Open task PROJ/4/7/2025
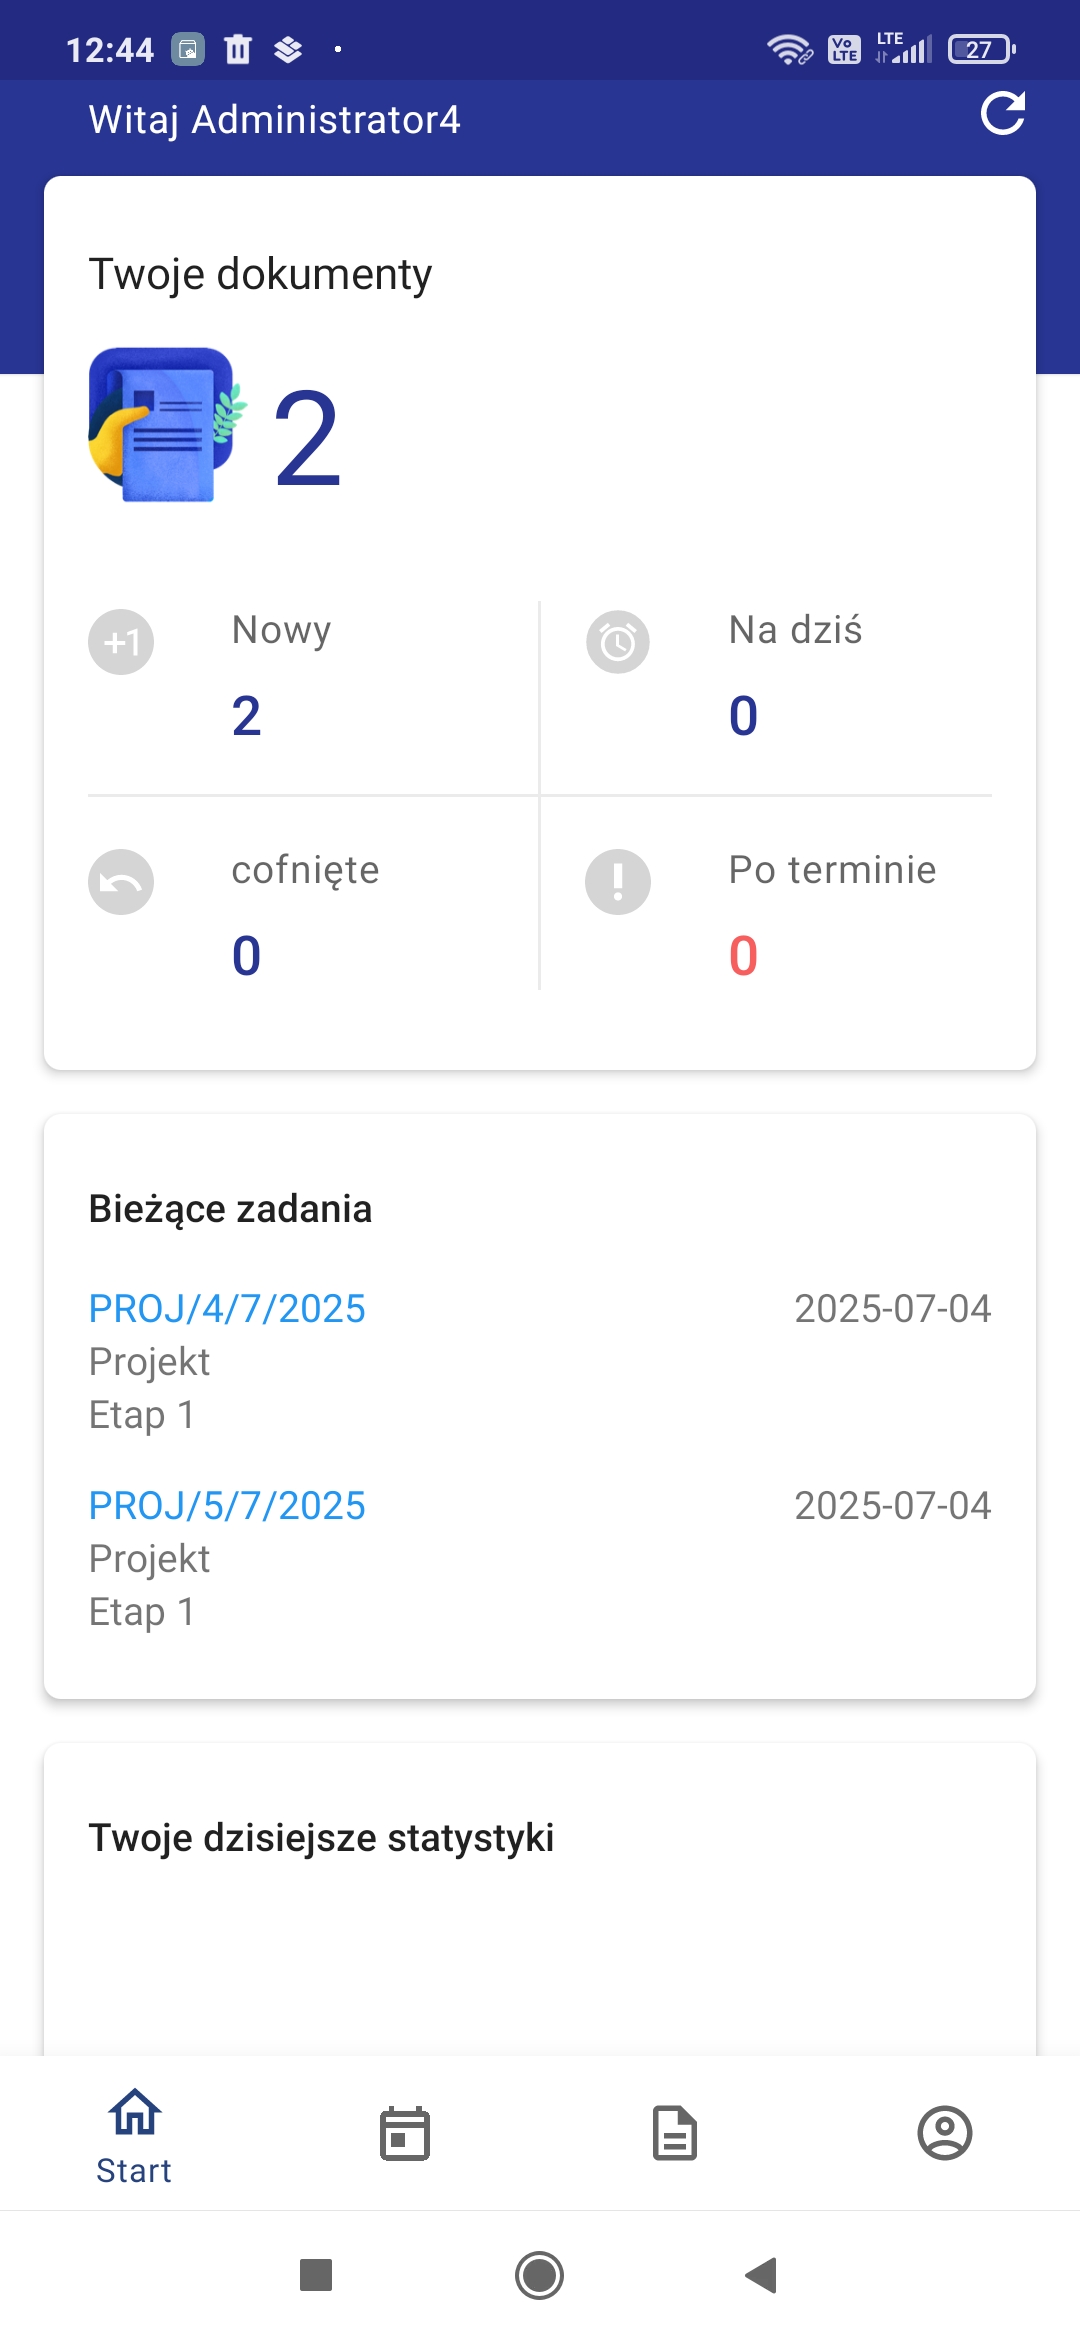The image size is (1080, 2340). coord(227,1309)
